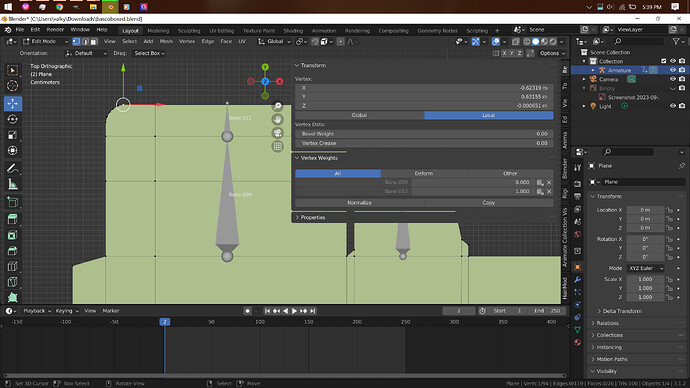Click the Normalize vertex weights button
Screen dimensions: 690x388
pyautogui.click(x=360, y=203)
